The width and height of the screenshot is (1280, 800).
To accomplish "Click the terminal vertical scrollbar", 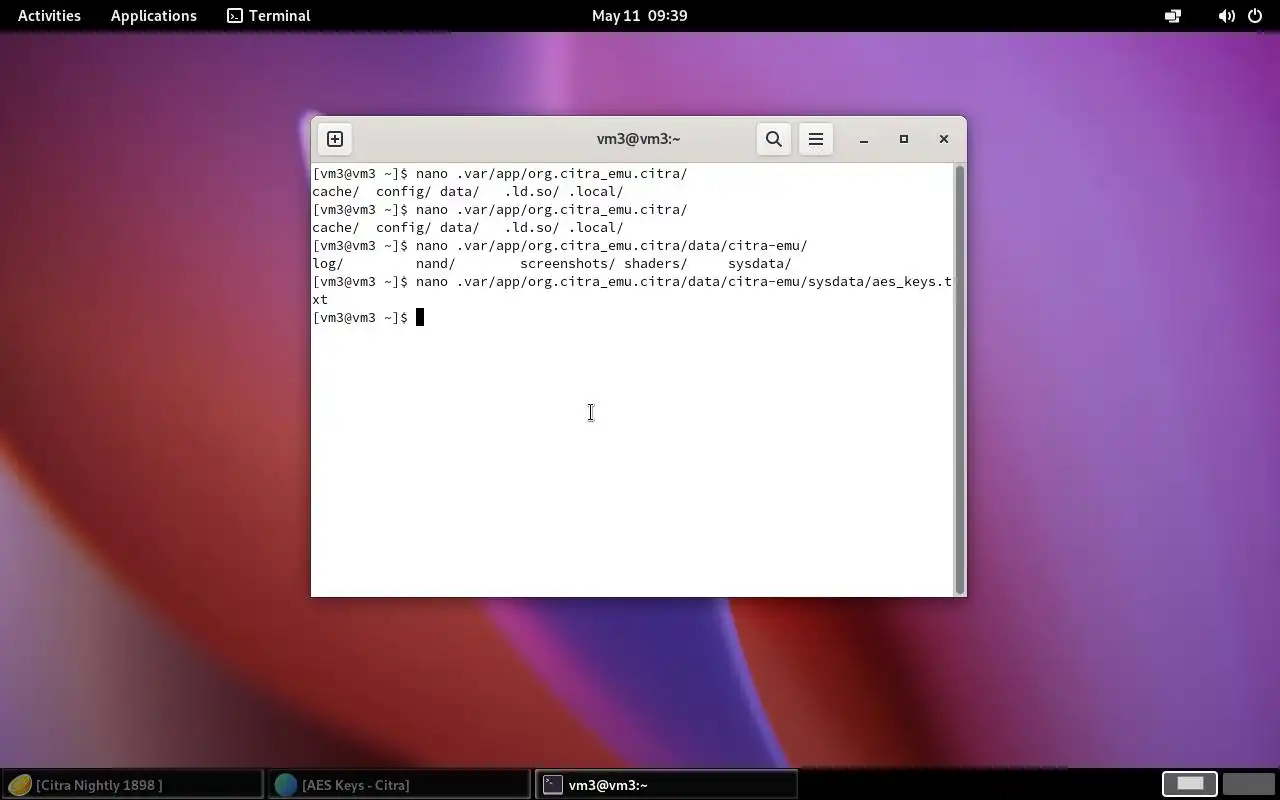I will coord(960,380).
